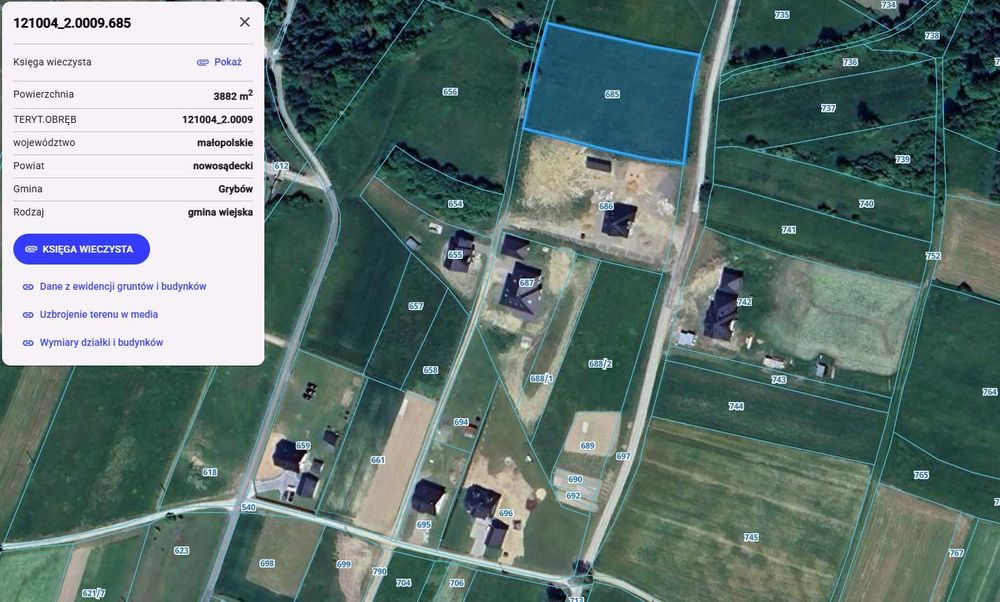This screenshot has height=602, width=1000.
Task: Select parcel 790 on the map
Action: click(x=379, y=571)
